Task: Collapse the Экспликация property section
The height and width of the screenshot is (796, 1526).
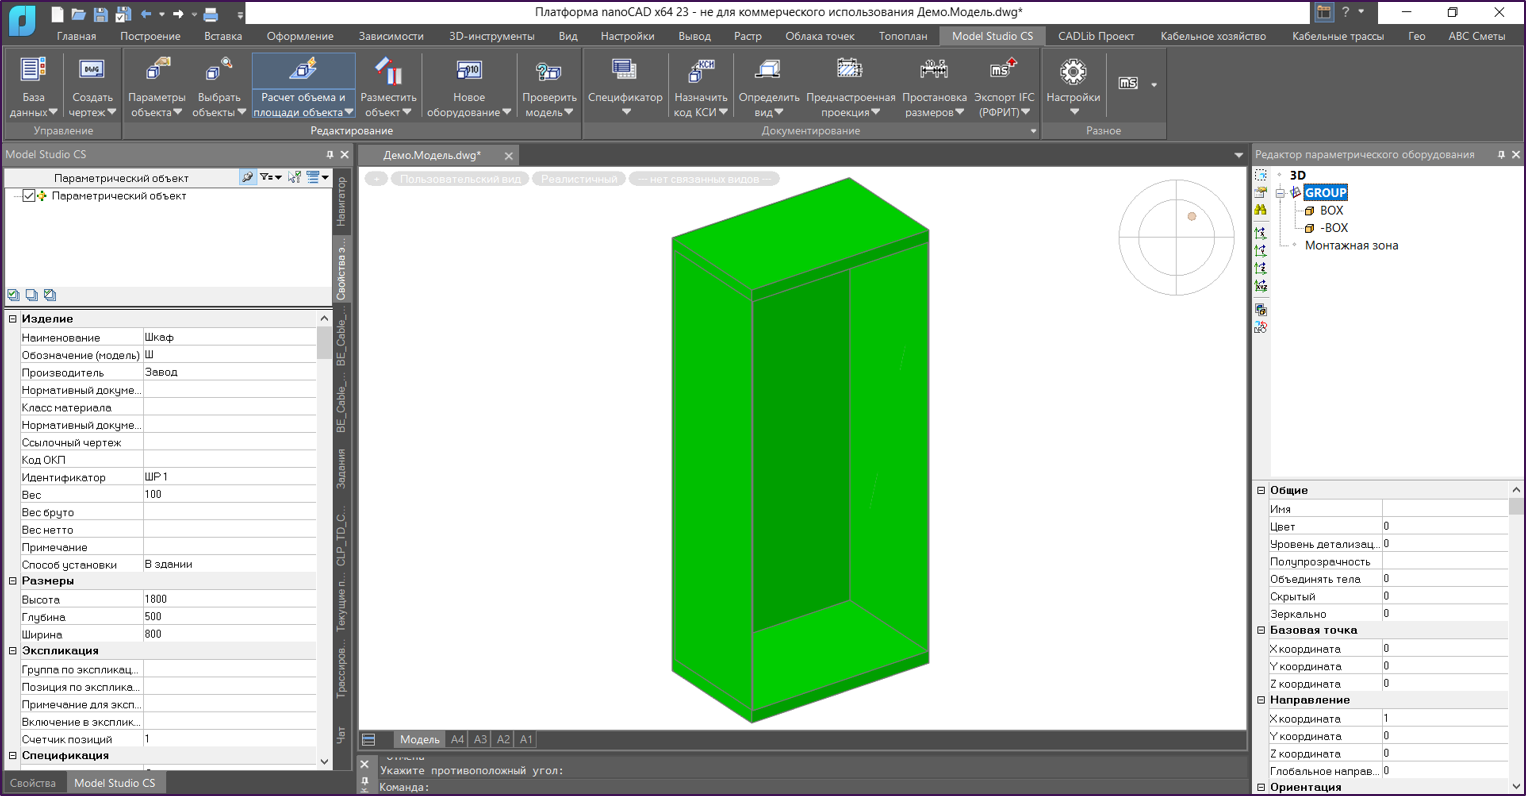Action: tap(13, 651)
